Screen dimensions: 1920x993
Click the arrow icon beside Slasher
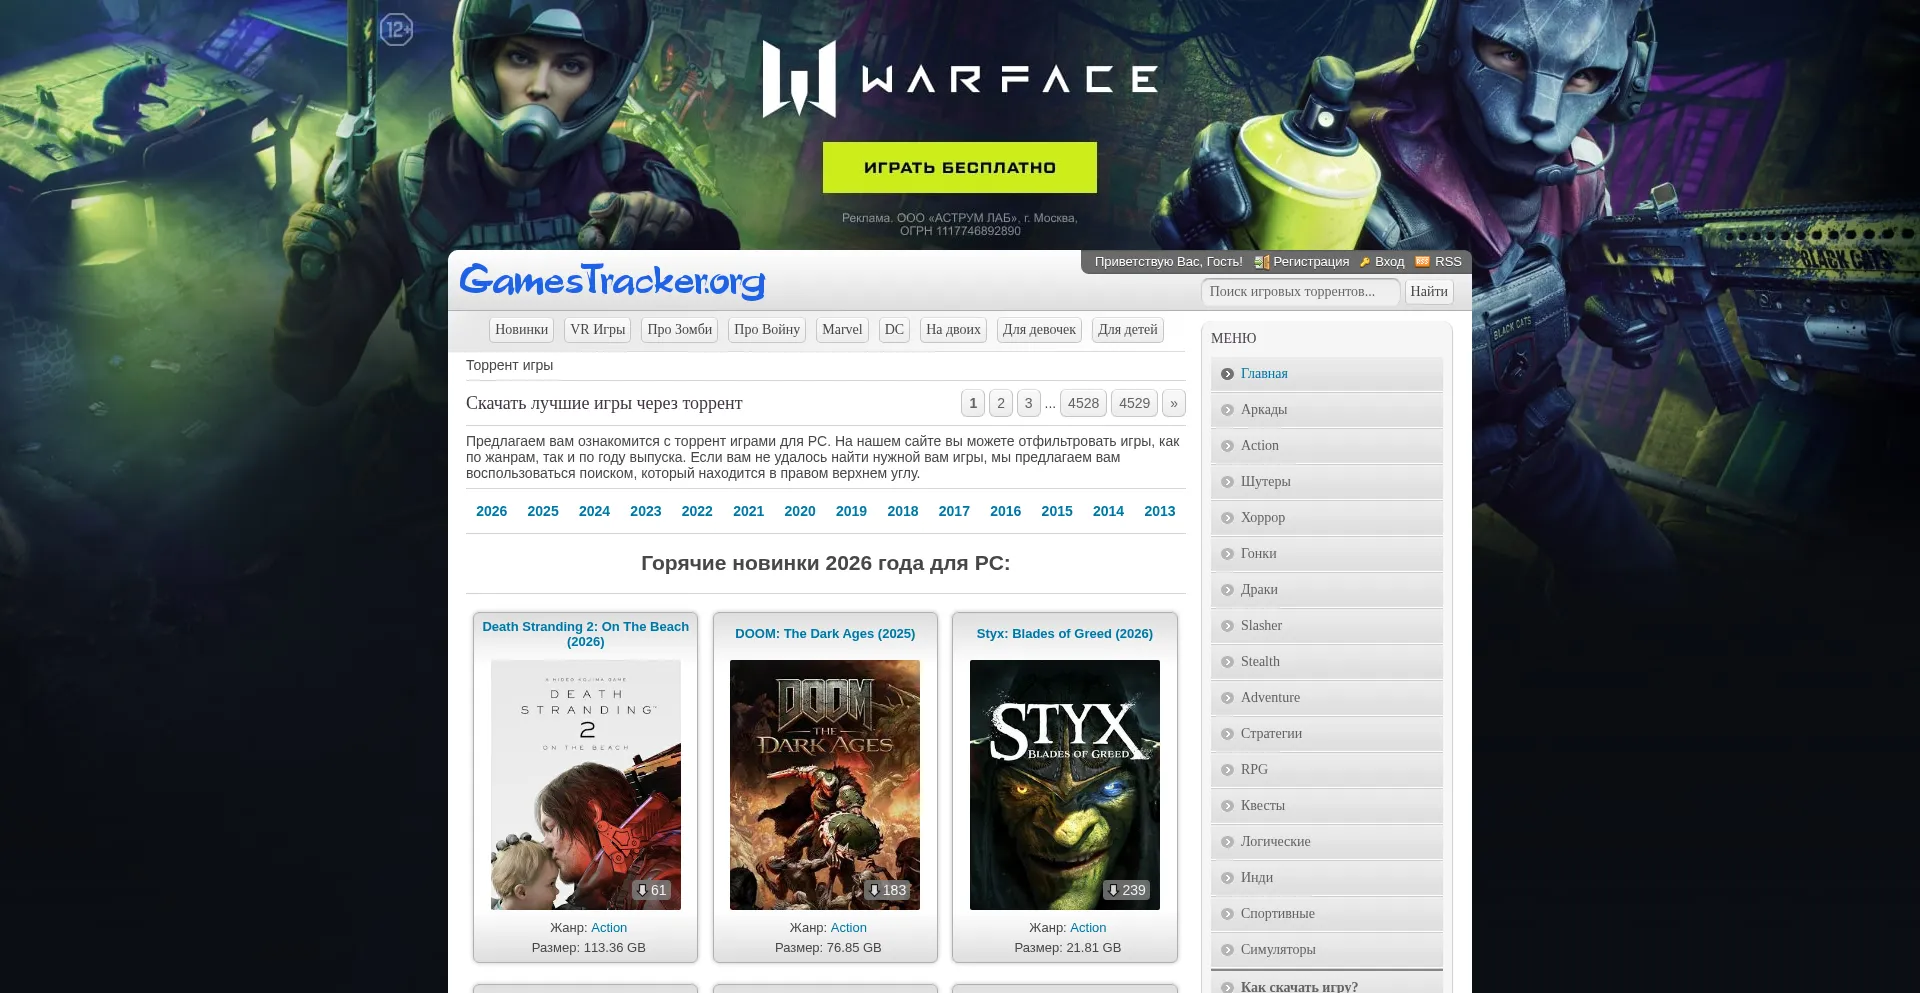pos(1227,626)
